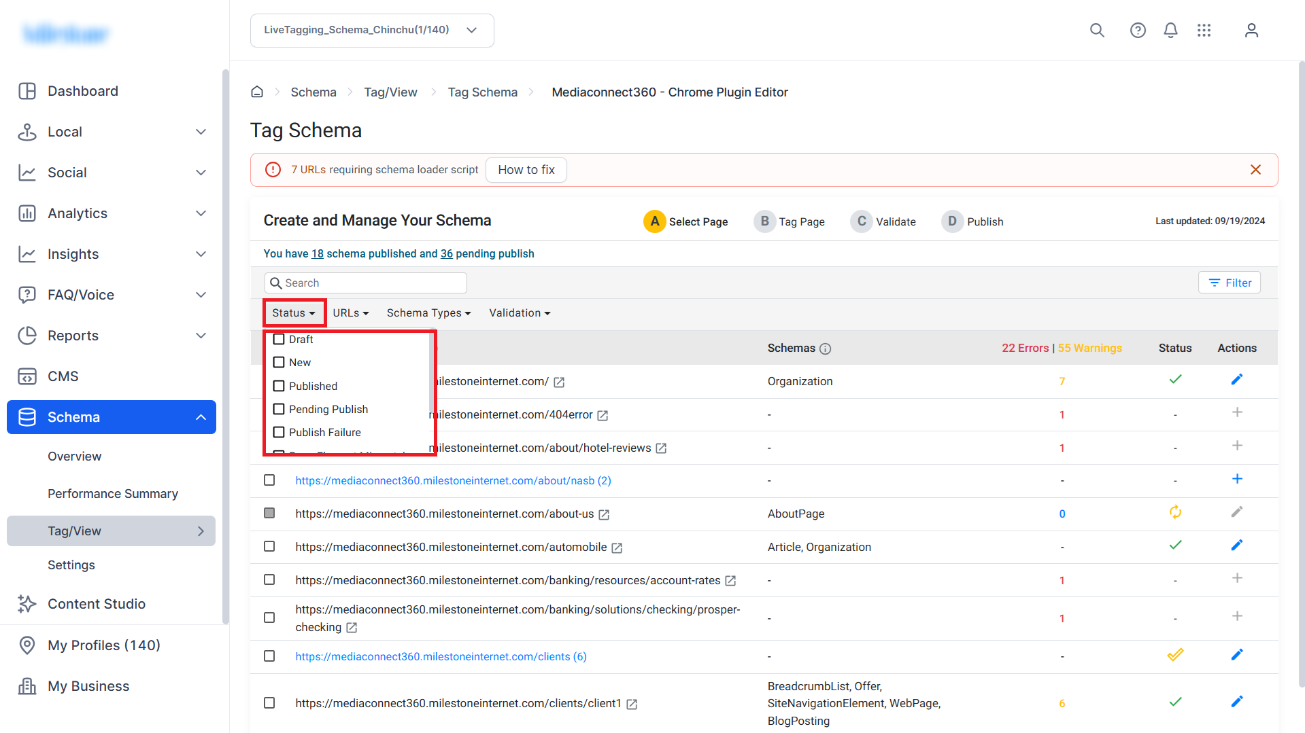Open the user profile icon
This screenshot has height=733, width=1305.
click(1251, 30)
